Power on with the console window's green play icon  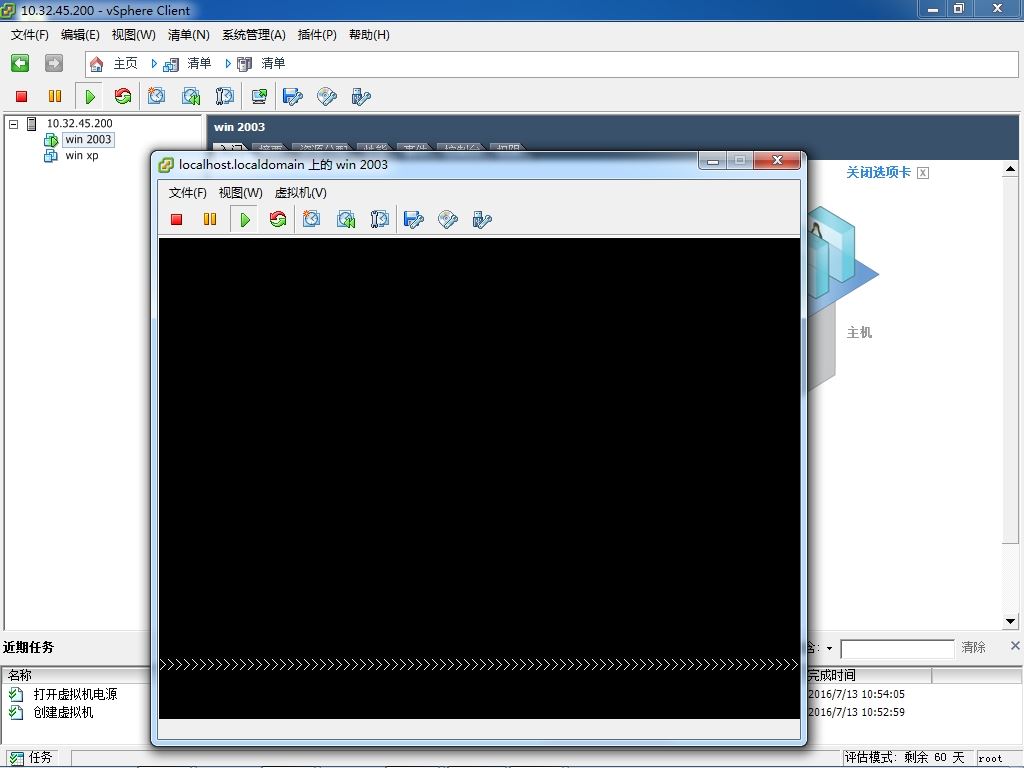245,219
